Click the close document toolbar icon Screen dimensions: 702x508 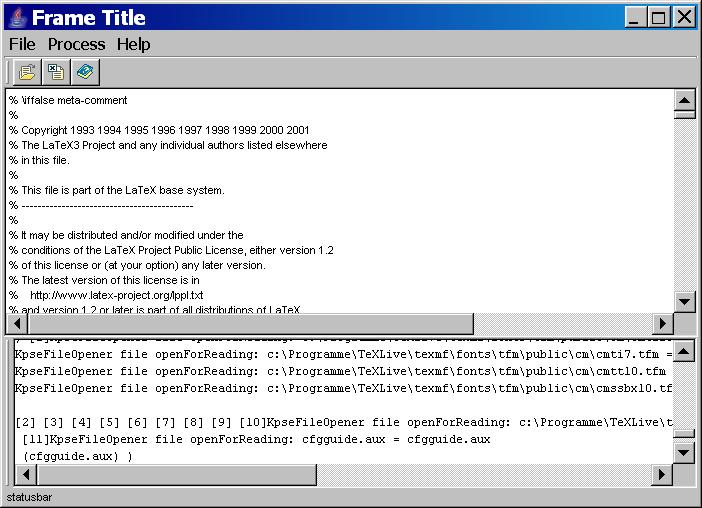pyautogui.click(x=56, y=72)
